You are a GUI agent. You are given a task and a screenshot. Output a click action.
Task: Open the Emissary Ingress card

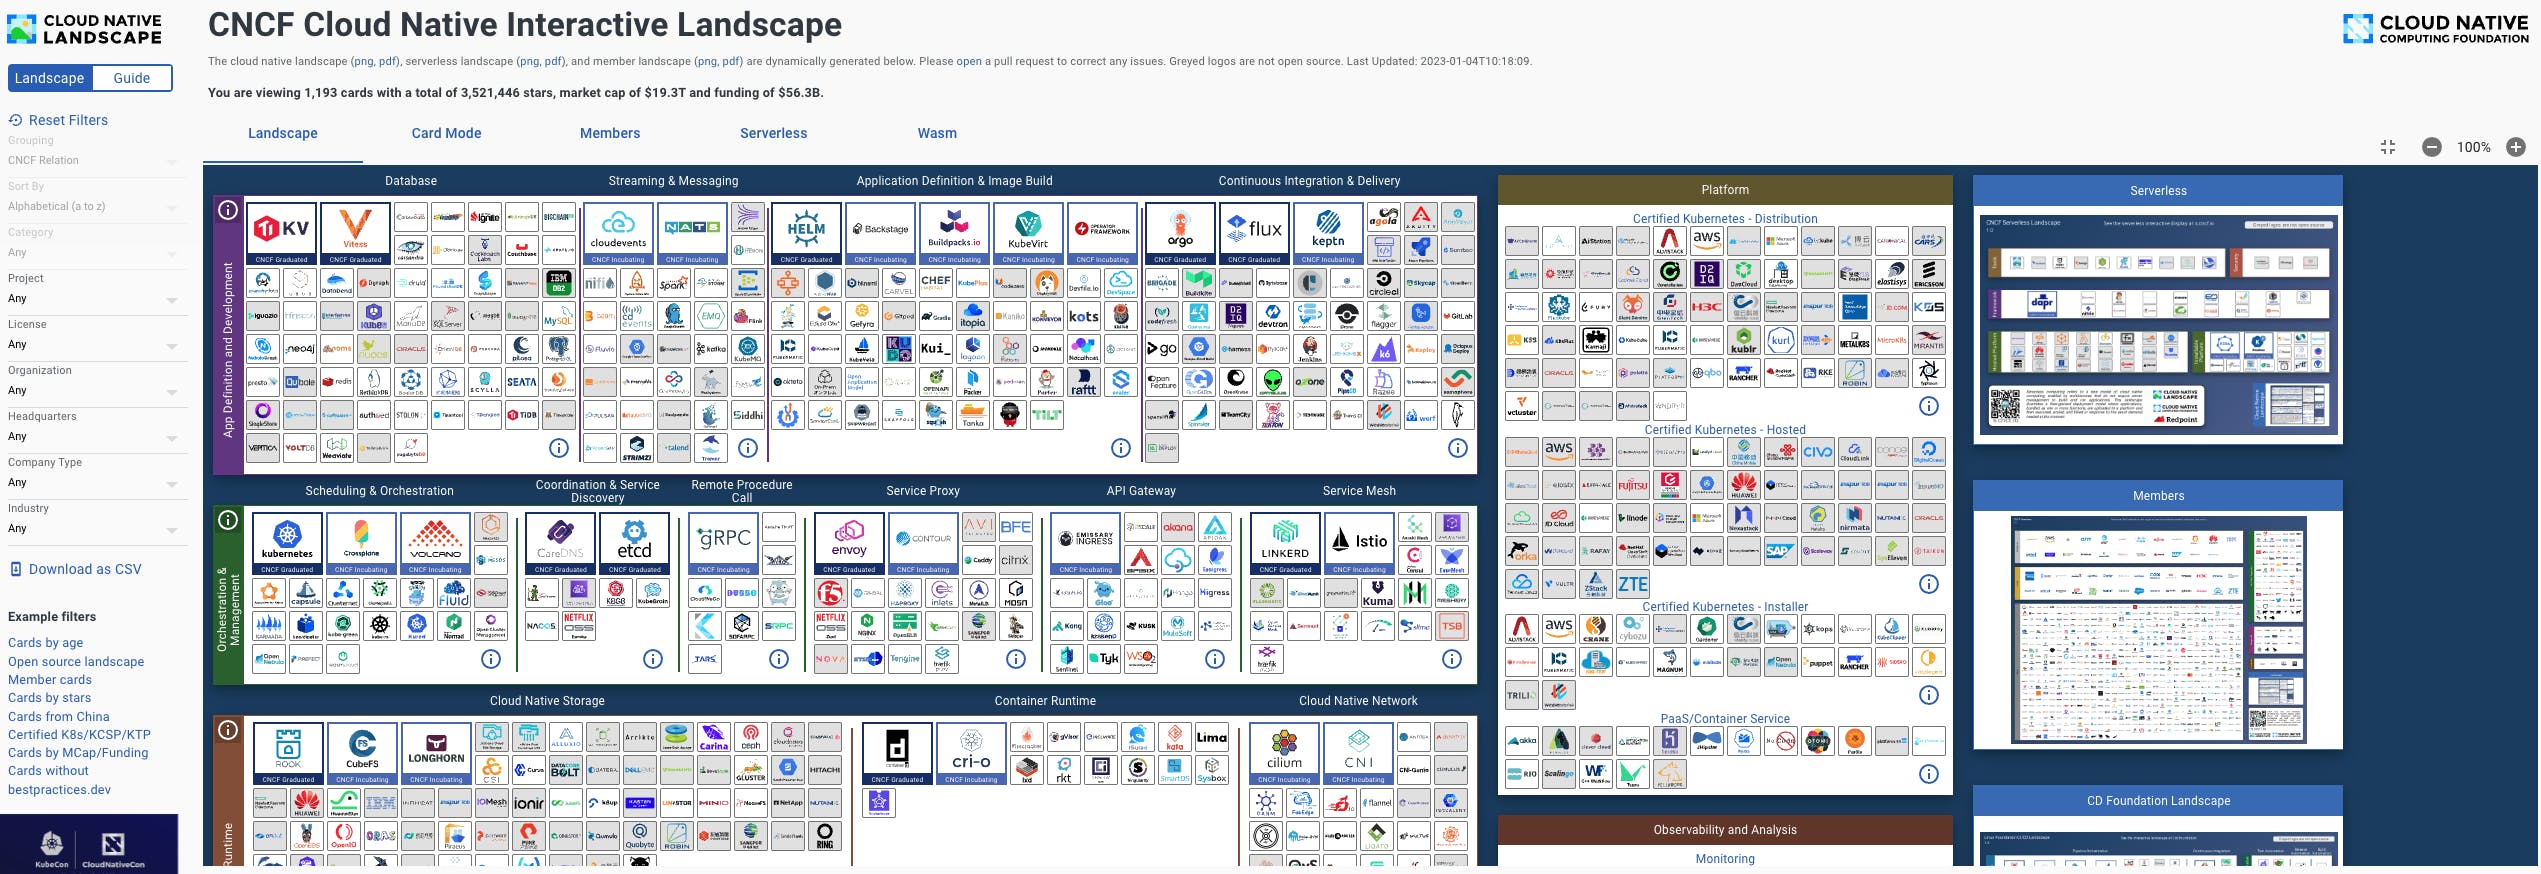pyautogui.click(x=1086, y=544)
